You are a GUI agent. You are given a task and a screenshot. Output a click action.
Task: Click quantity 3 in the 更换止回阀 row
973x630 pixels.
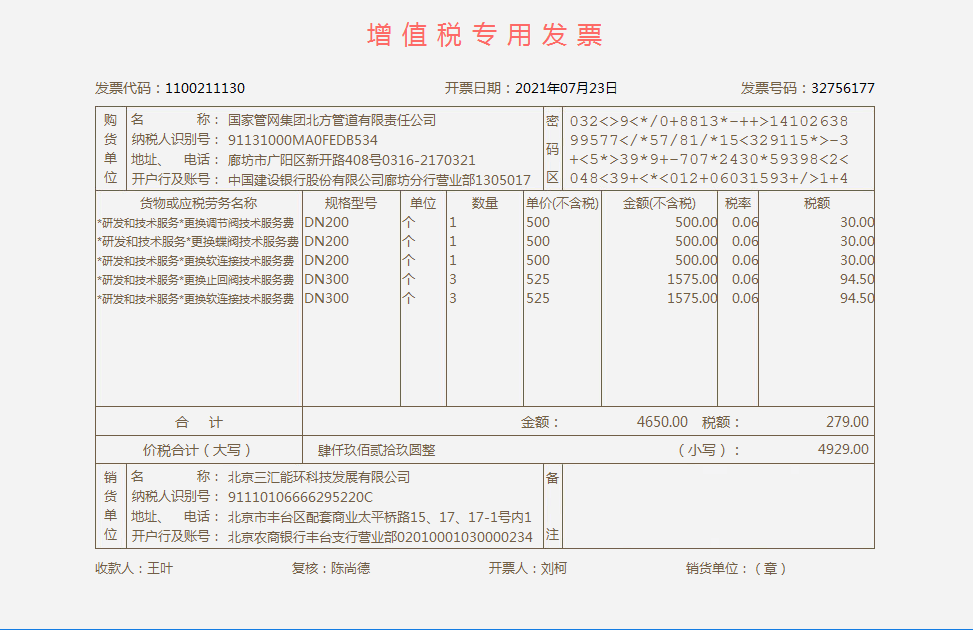[x=453, y=279]
